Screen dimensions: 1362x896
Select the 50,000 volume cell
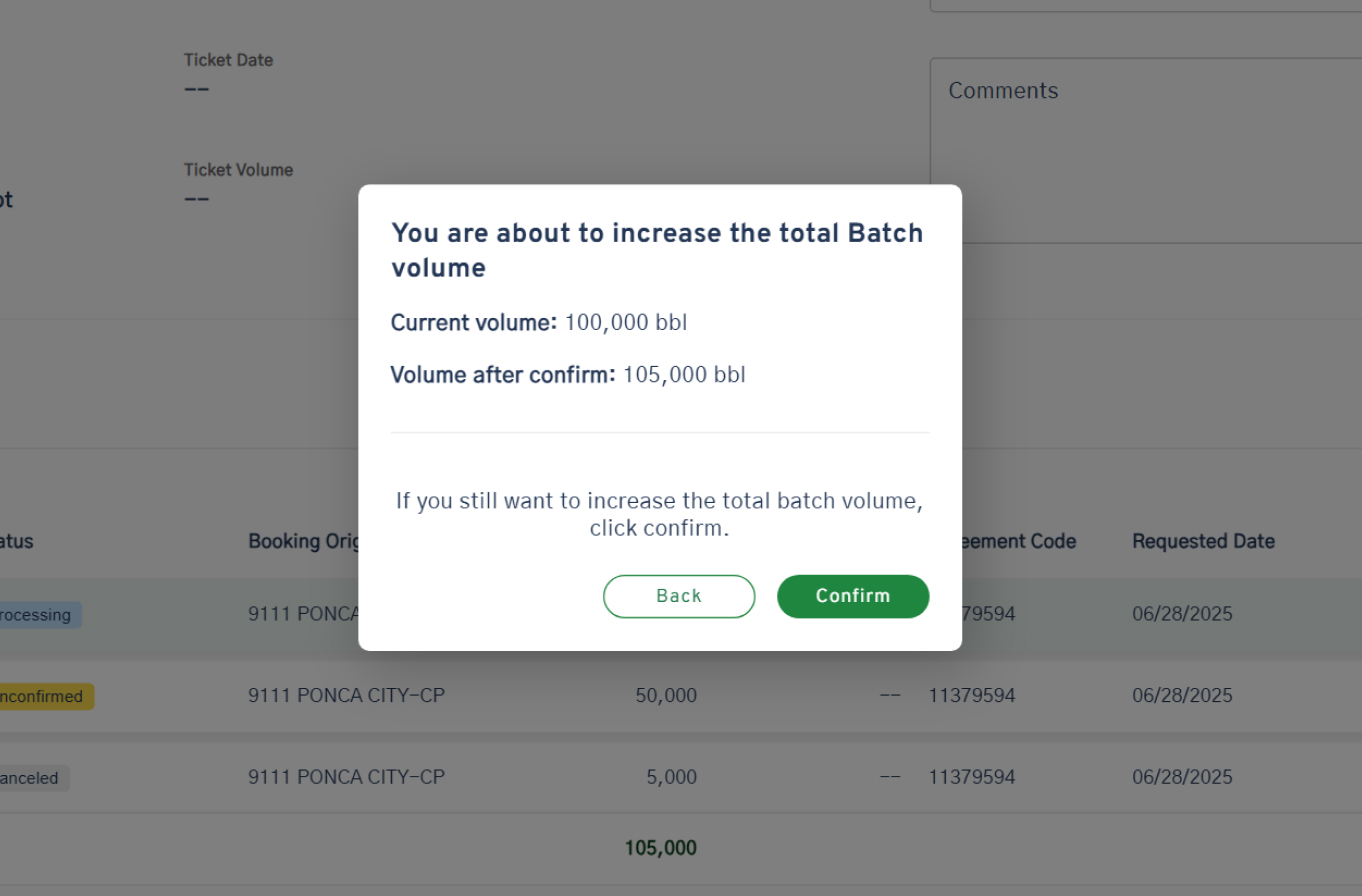[666, 695]
